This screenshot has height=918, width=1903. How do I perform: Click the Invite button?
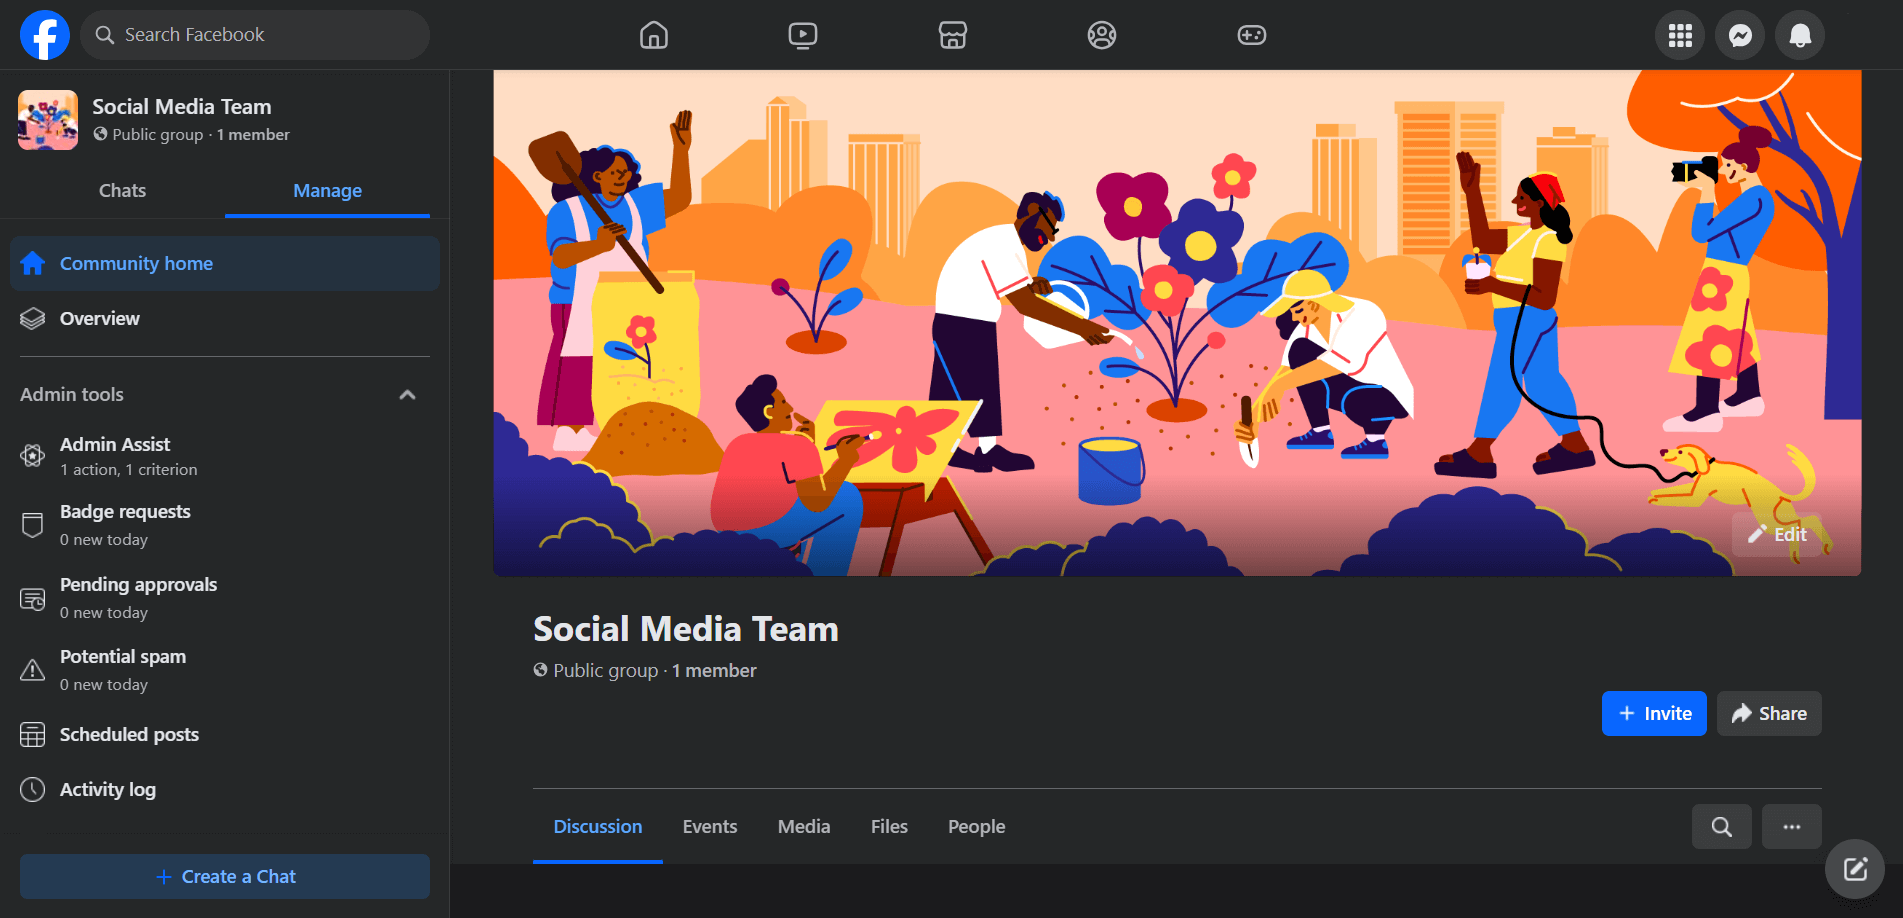coord(1654,714)
